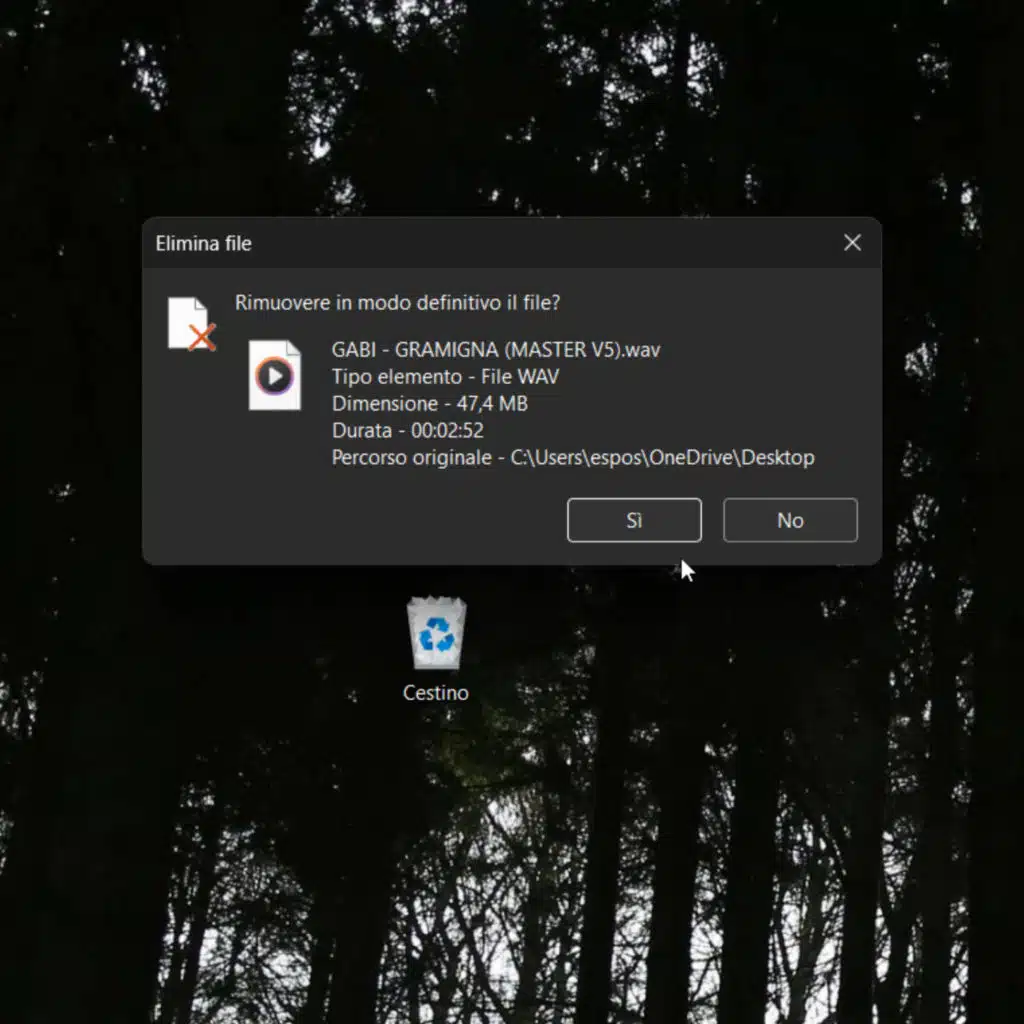Click the 'Durata' label

click(361, 431)
